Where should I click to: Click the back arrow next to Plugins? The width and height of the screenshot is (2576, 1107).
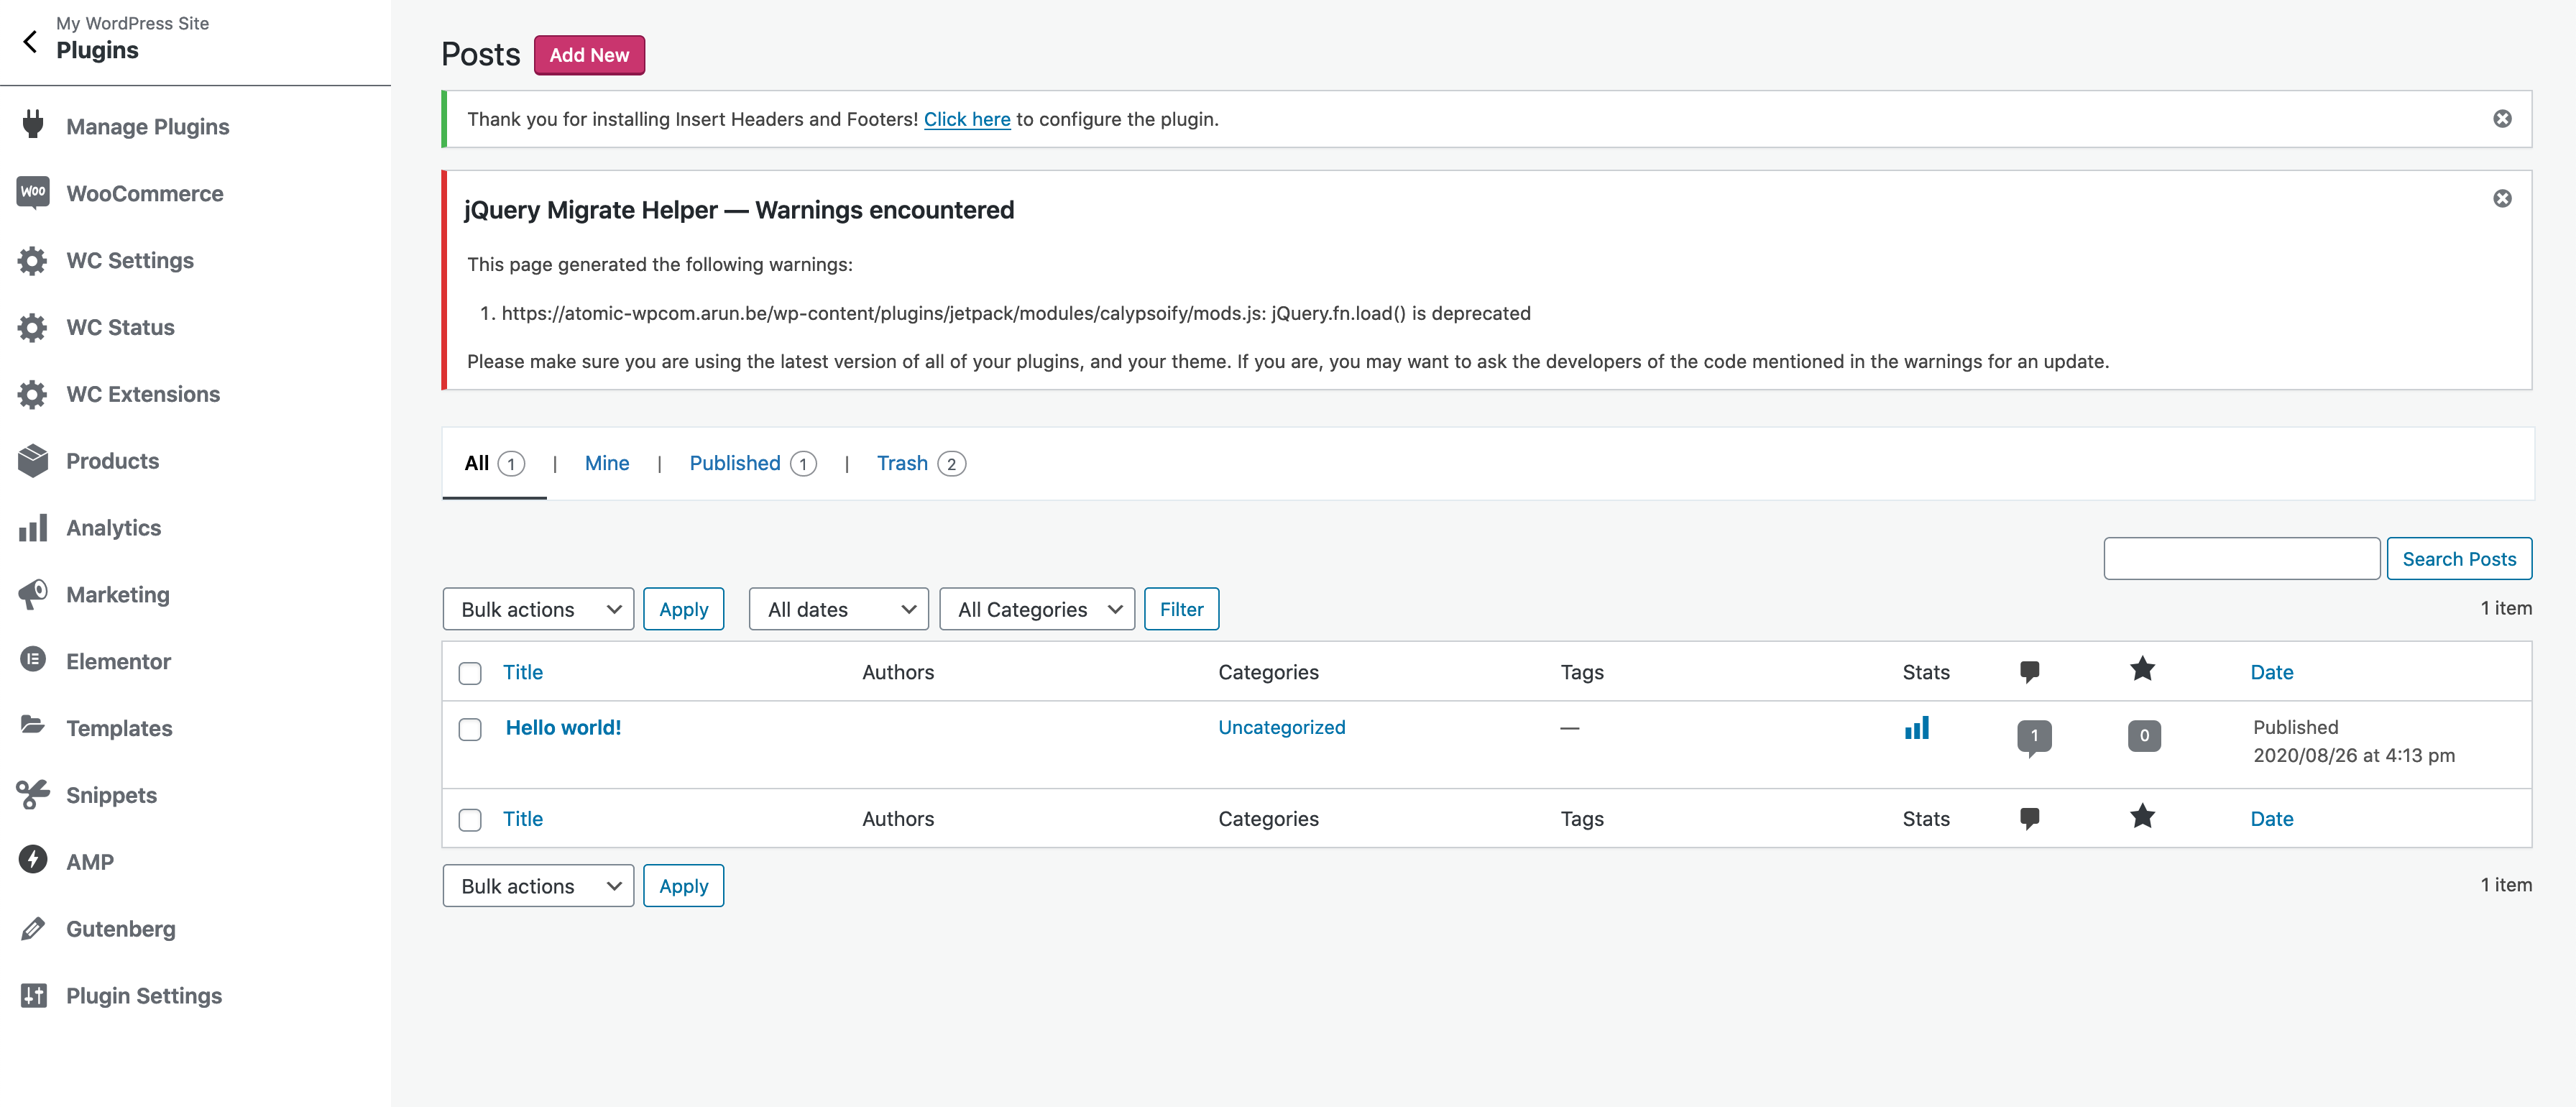(x=30, y=41)
